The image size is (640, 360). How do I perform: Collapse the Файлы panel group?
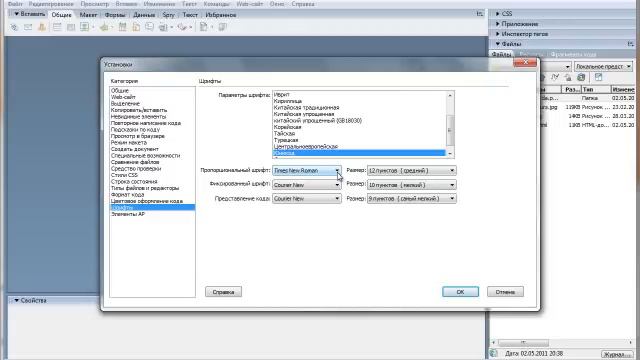click(498, 44)
